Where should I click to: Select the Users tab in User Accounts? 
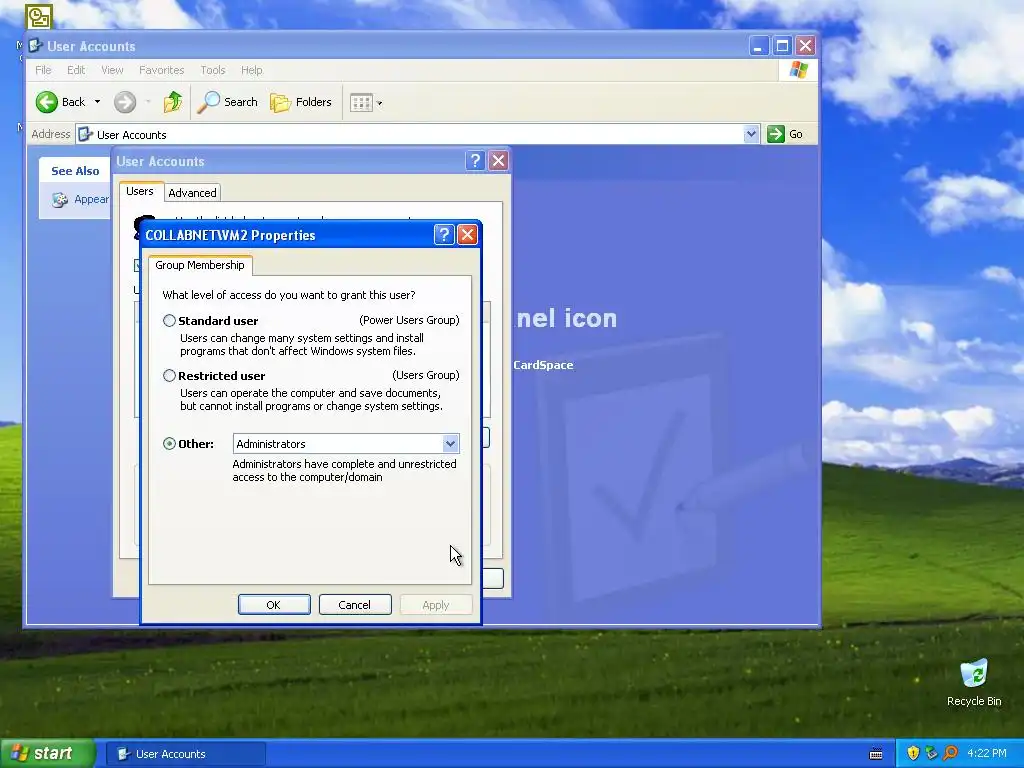tap(140, 191)
